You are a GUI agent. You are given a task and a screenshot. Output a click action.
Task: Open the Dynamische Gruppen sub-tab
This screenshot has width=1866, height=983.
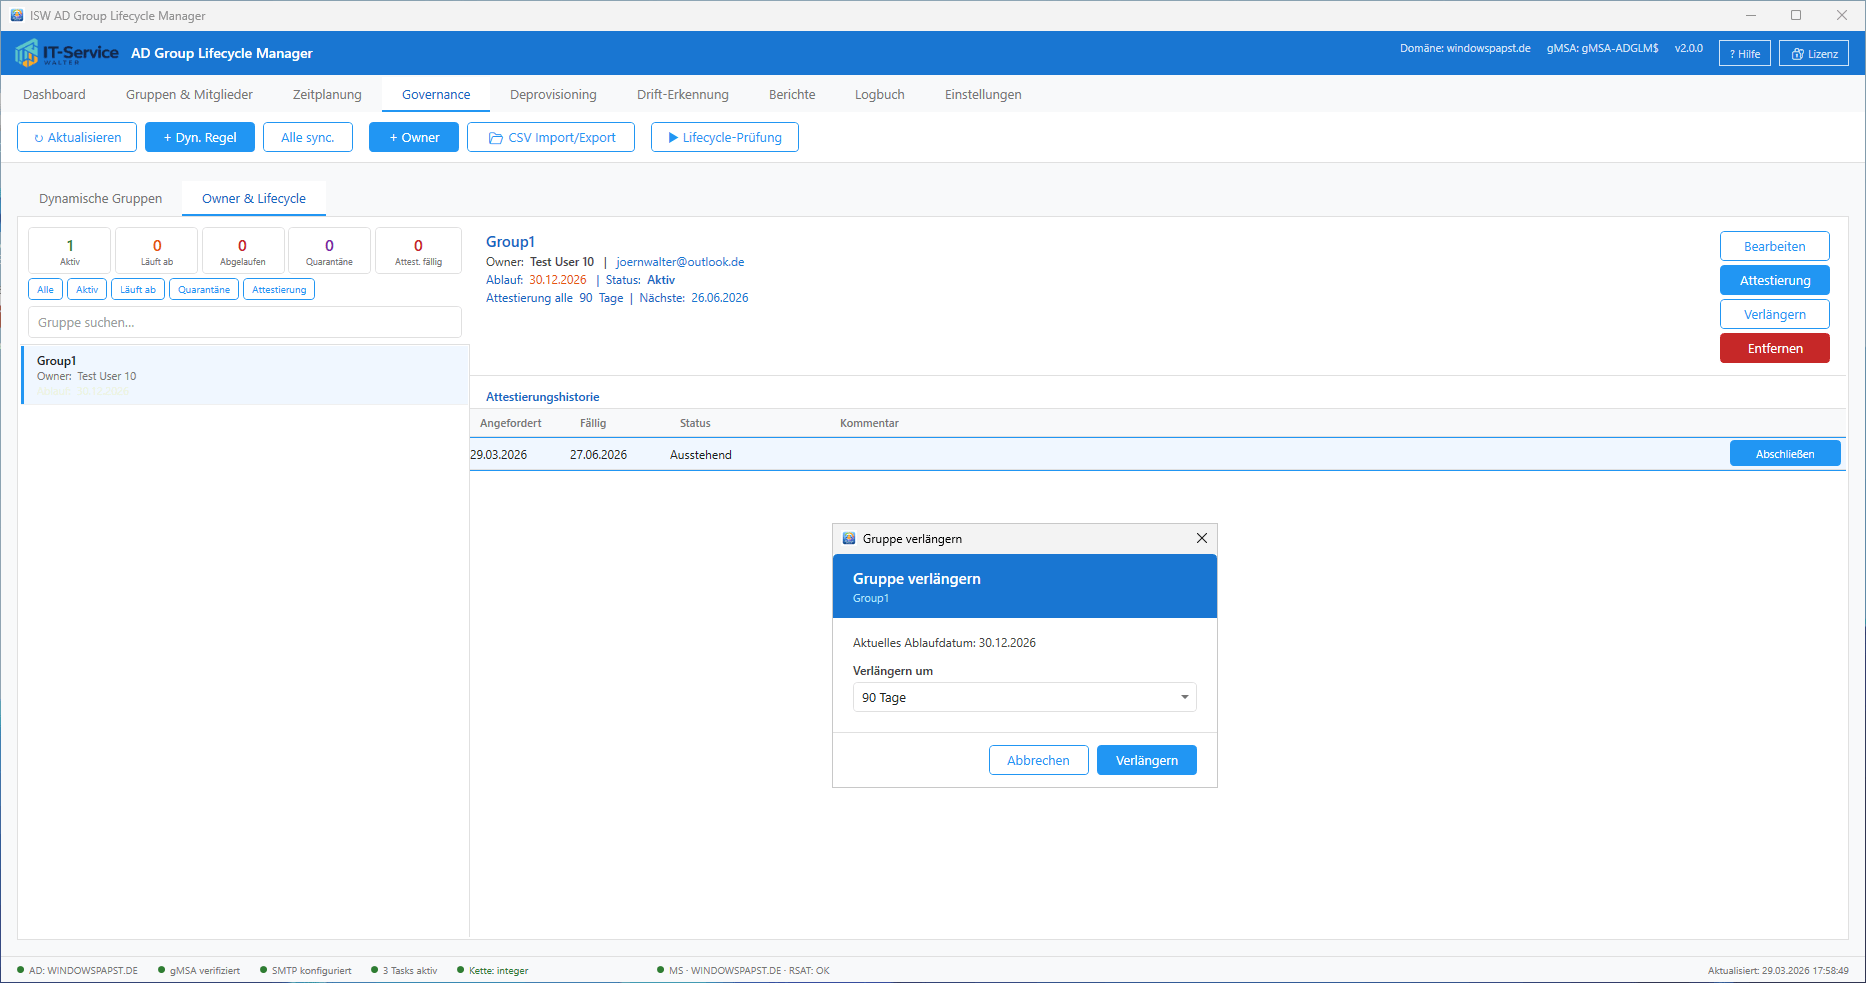pos(100,199)
